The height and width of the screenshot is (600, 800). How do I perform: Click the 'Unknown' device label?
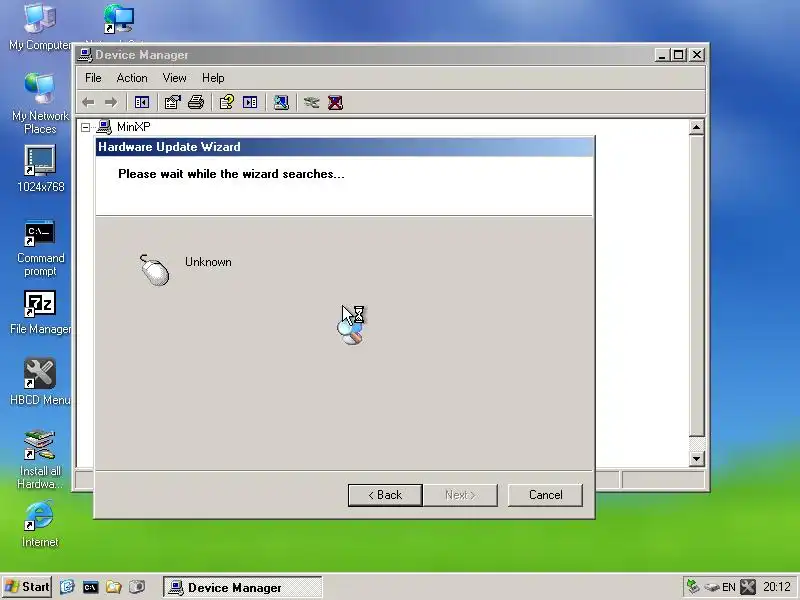click(208, 262)
